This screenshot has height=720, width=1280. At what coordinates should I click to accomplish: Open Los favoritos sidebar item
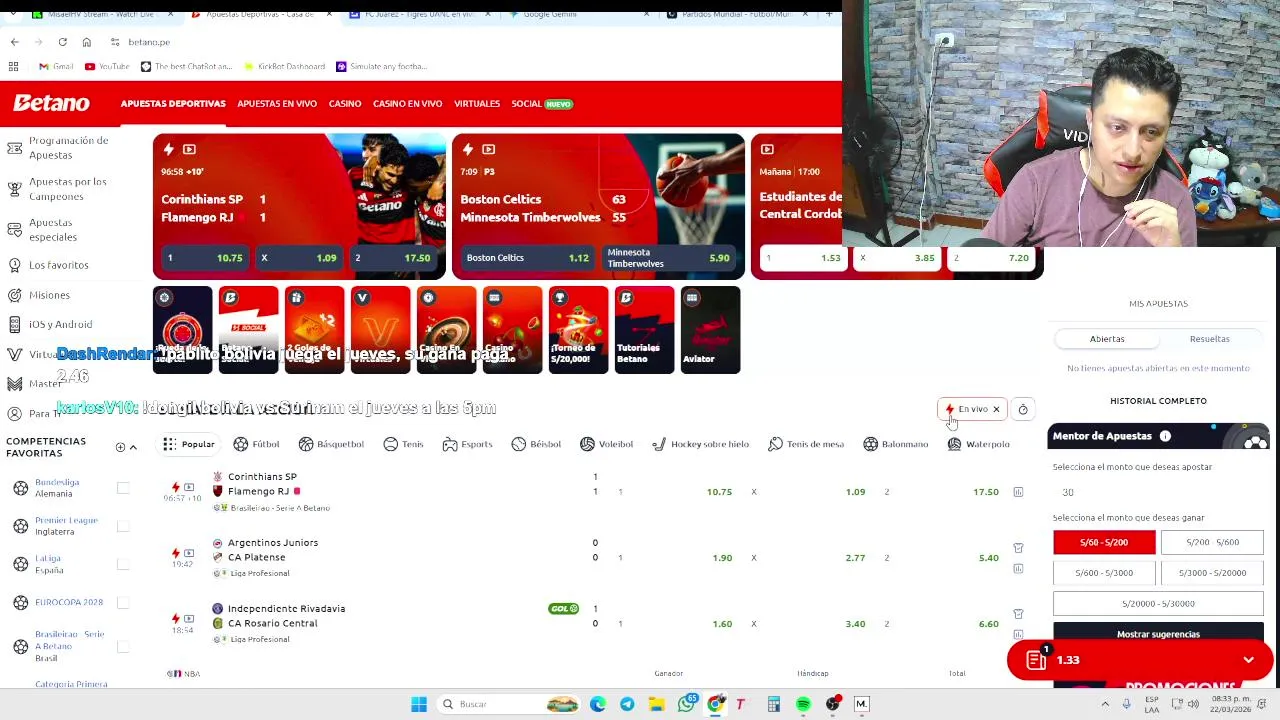point(58,265)
